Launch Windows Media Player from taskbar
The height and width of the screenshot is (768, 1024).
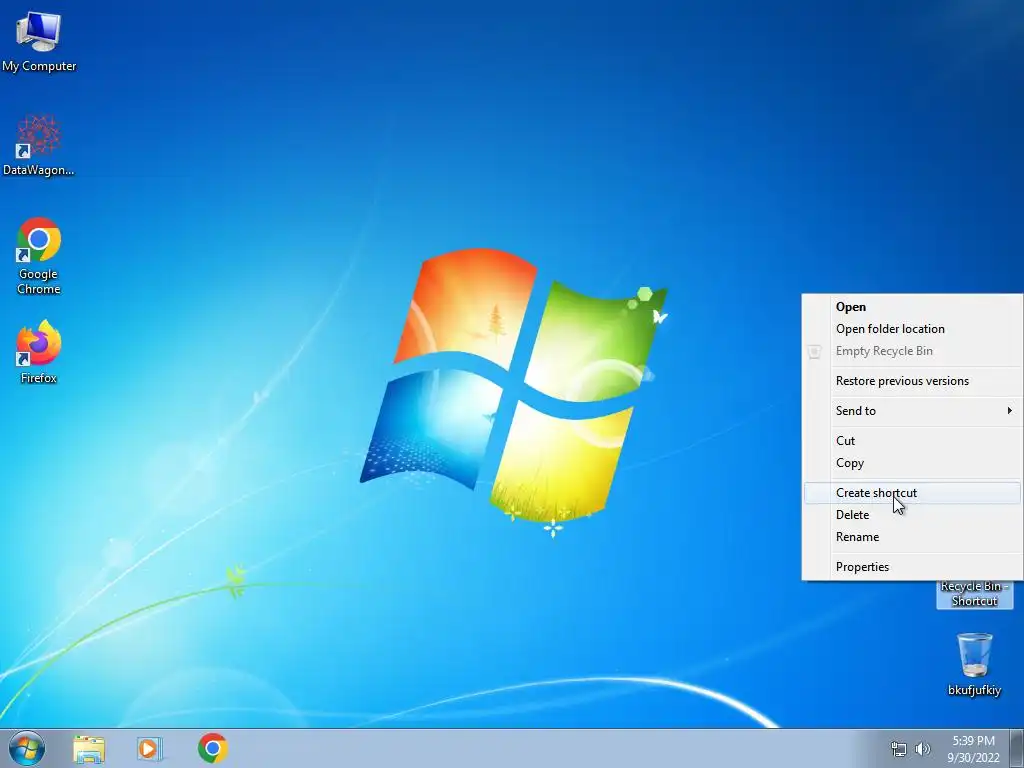click(x=150, y=749)
